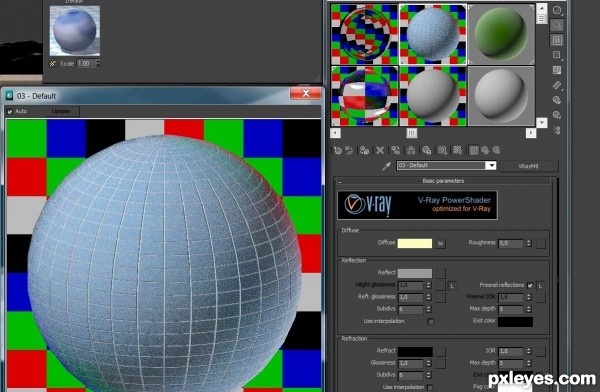Click the Make Preview film icon
This screenshot has width=600, height=392.
click(x=557, y=85)
